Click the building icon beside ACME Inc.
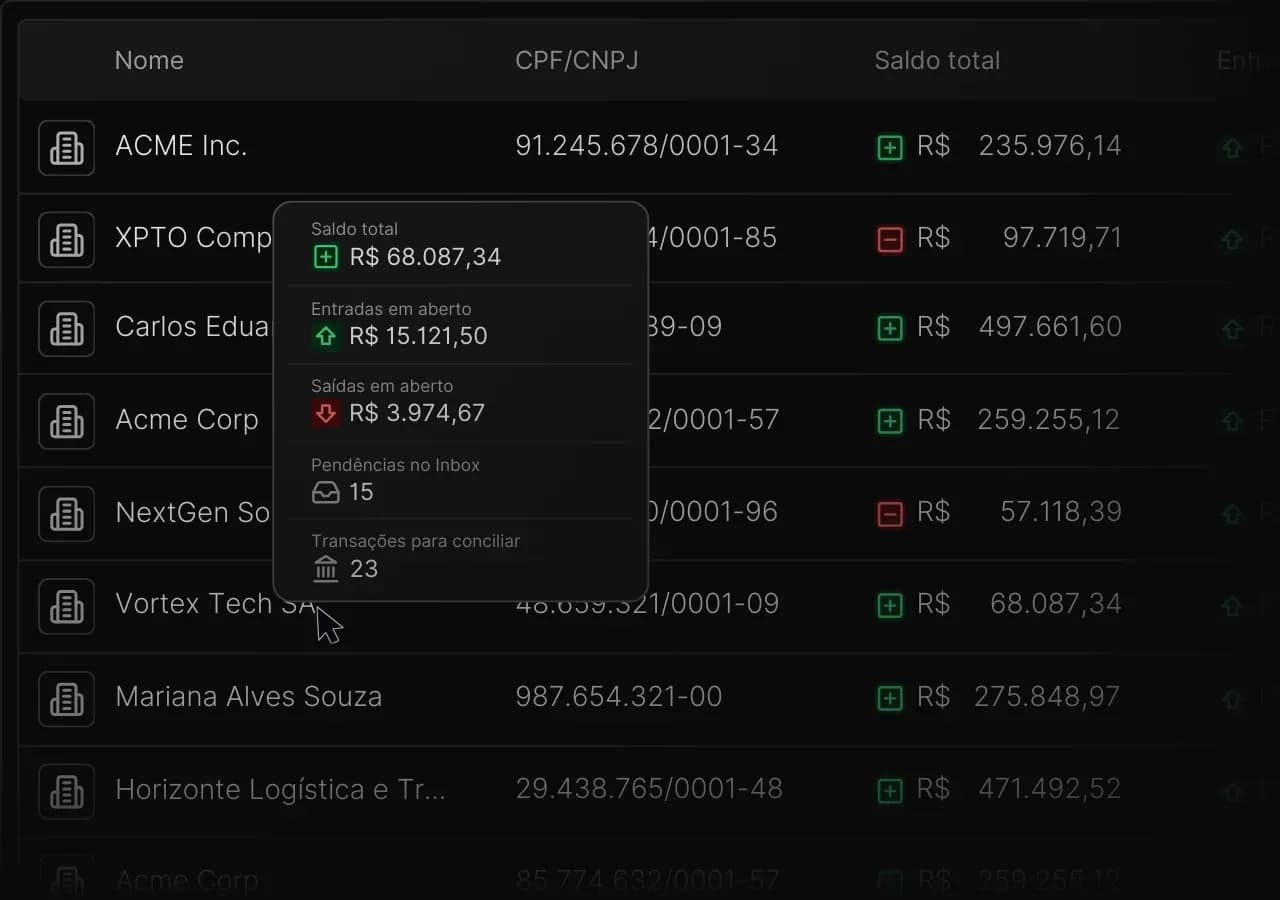This screenshot has height=900, width=1280. pyautogui.click(x=67, y=148)
